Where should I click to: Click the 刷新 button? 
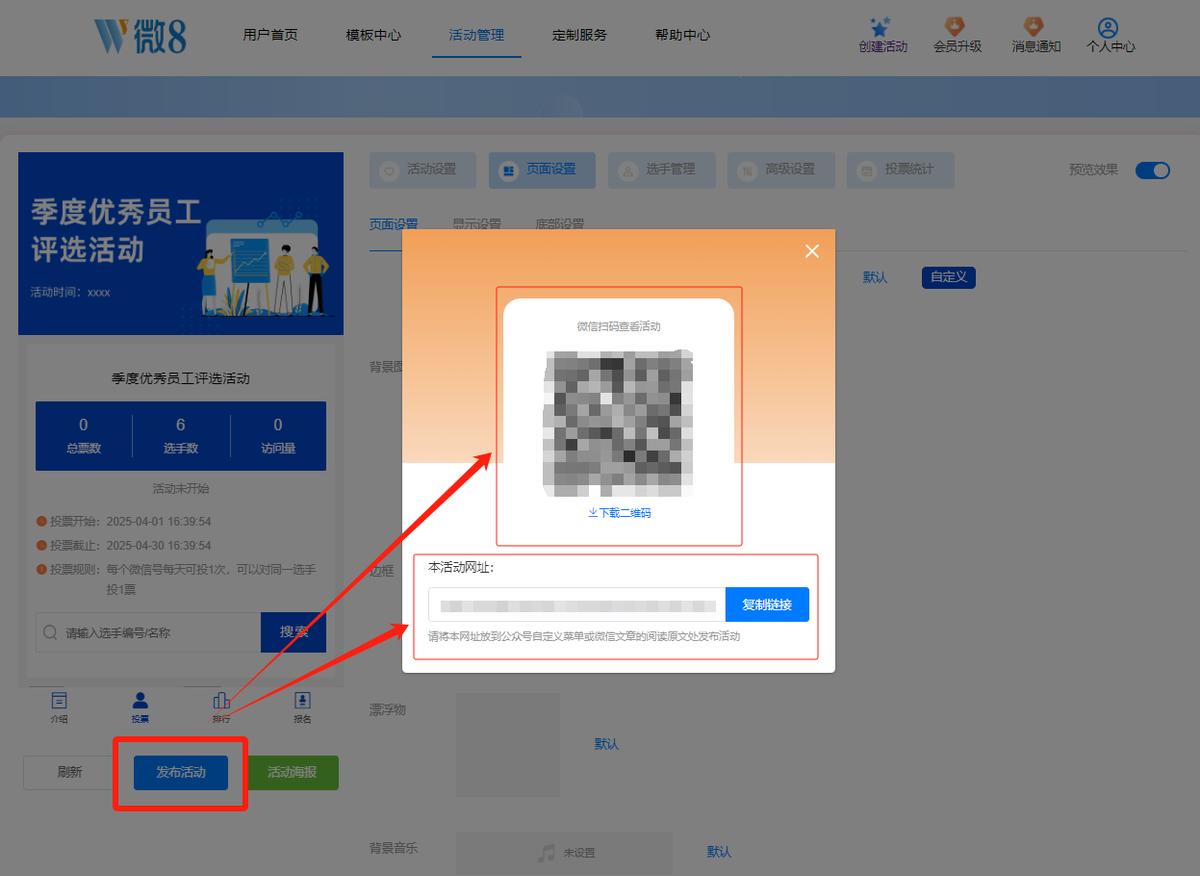[x=70, y=773]
